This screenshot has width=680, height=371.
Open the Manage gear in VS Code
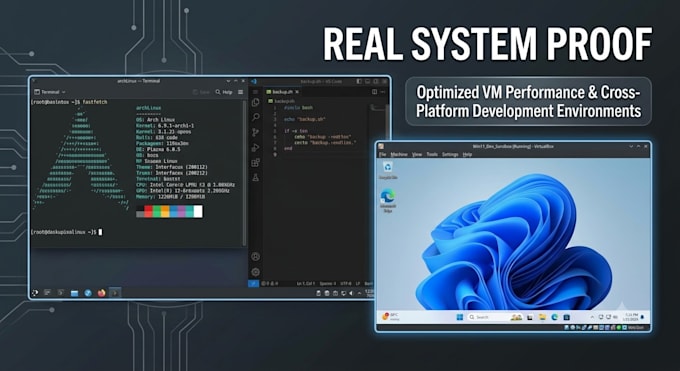pos(255,272)
